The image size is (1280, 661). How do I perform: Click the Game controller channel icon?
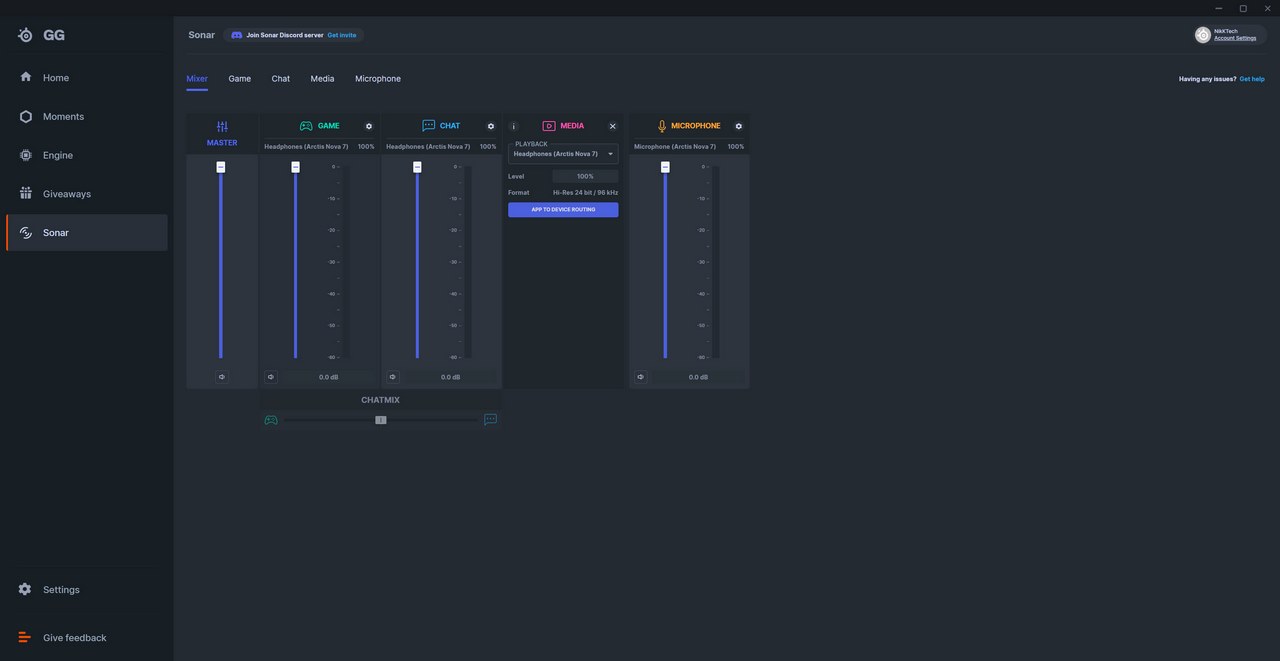tap(306, 126)
